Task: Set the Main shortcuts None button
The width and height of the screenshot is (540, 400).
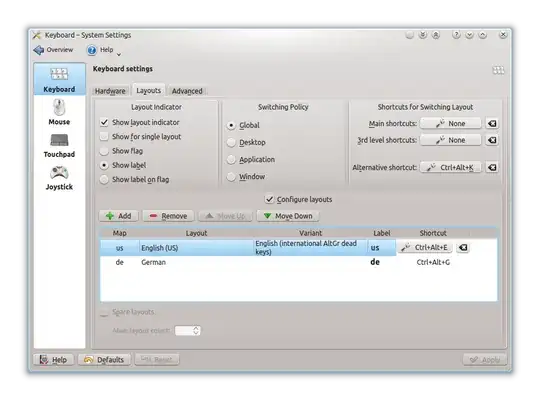Action: click(x=450, y=123)
